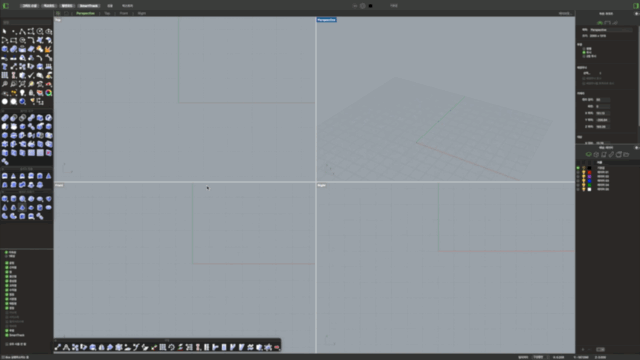Switch to the Right viewport tab
The width and height of the screenshot is (640, 360).
pos(142,13)
